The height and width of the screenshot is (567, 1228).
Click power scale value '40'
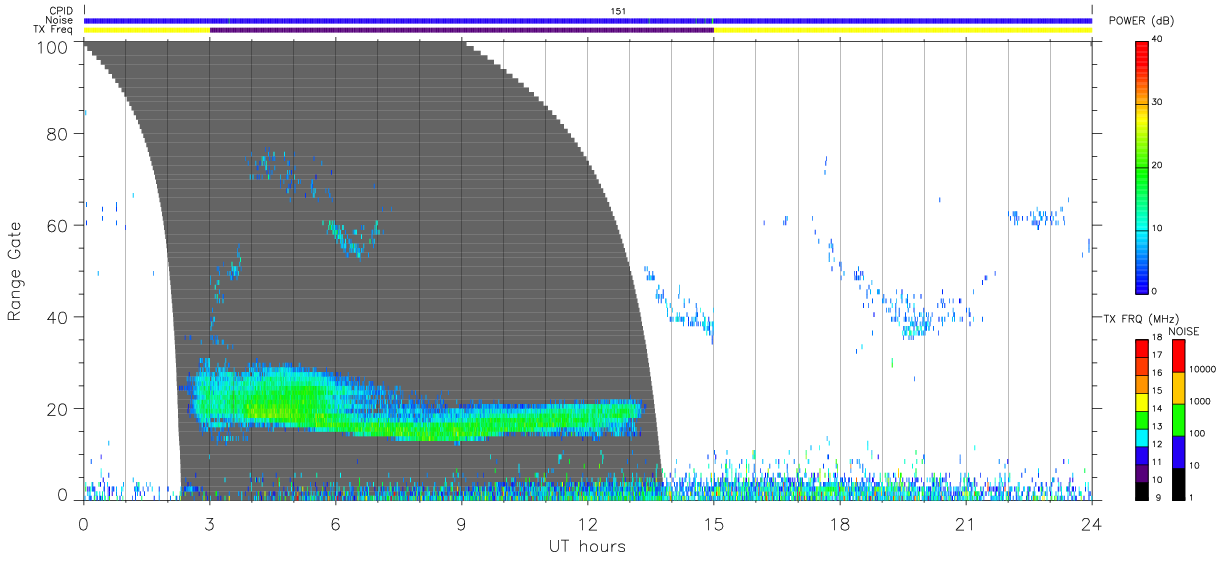pos(1159,40)
